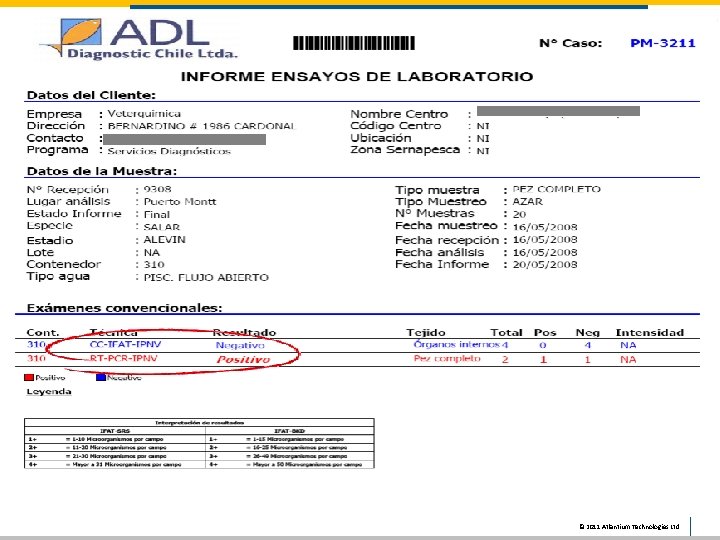Click the Fecha muestreo label

tap(446, 225)
